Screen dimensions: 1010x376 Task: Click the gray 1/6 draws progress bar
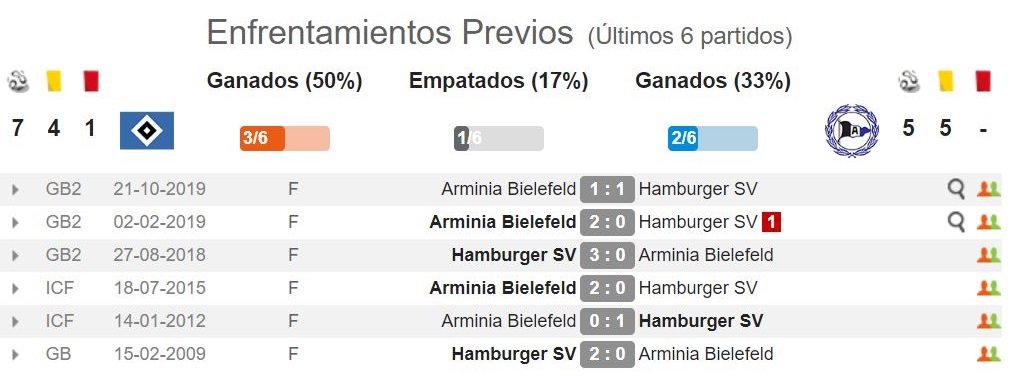click(499, 138)
